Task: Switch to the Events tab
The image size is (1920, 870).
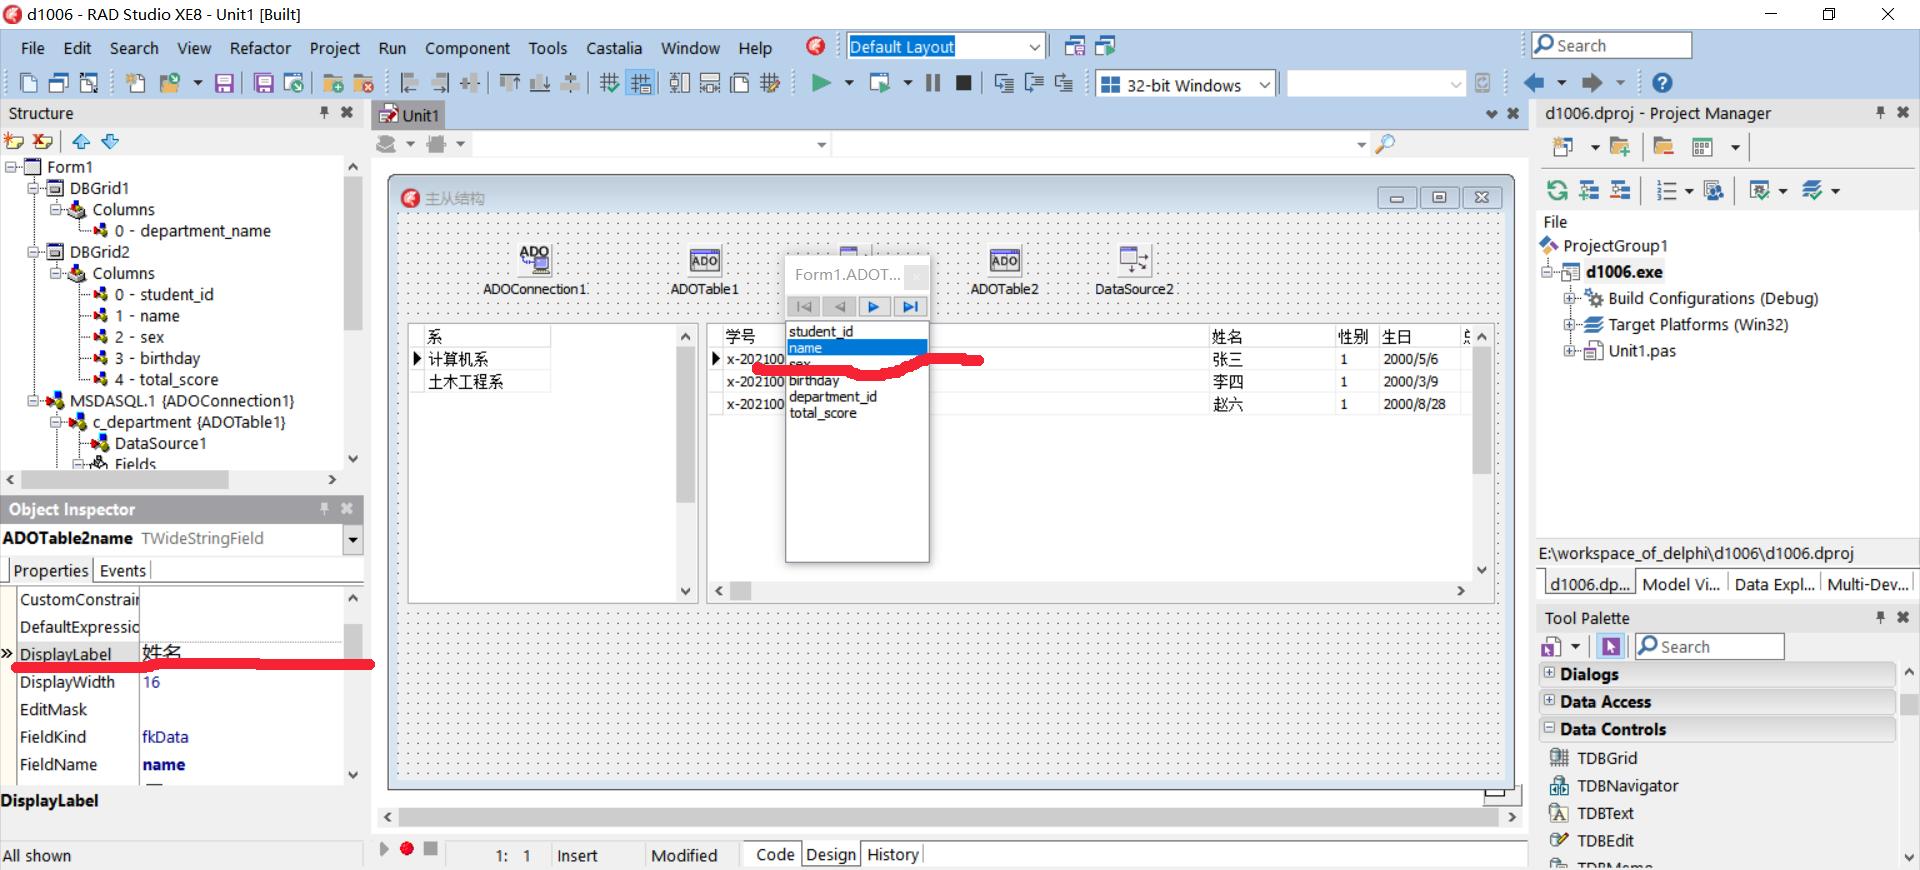Action: pyautogui.click(x=123, y=570)
